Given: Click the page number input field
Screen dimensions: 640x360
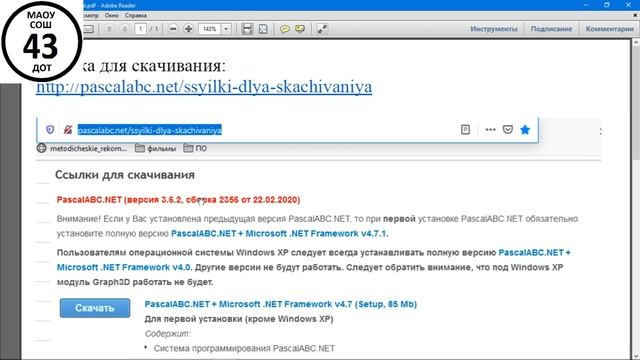Looking at the screenshot, I should (x=140, y=29).
